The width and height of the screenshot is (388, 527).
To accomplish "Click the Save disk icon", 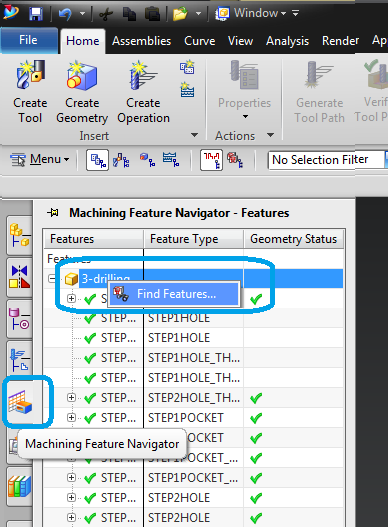I will coord(36,14).
